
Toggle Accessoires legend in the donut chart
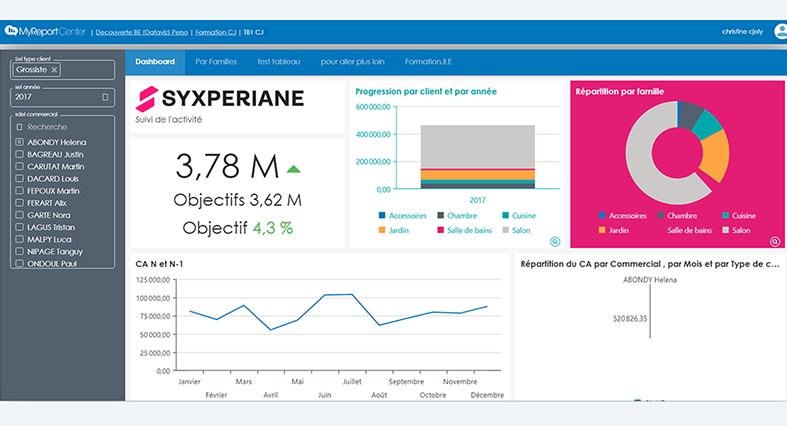pyautogui.click(x=622, y=215)
